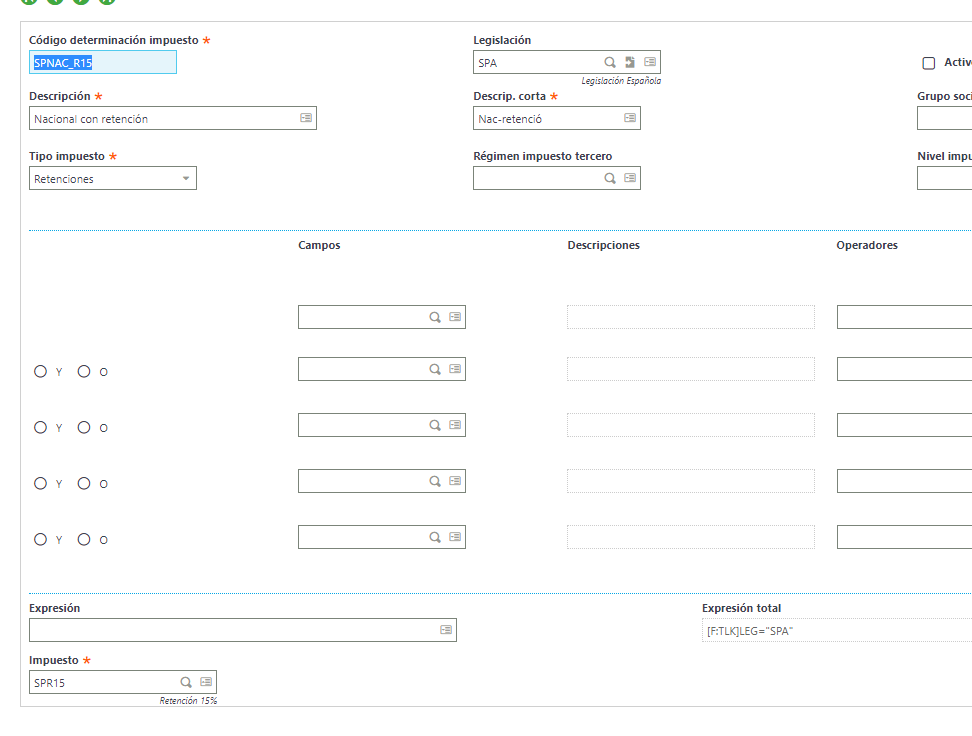Click the last Campos row actions icon
The height and width of the screenshot is (736, 972).
click(455, 537)
